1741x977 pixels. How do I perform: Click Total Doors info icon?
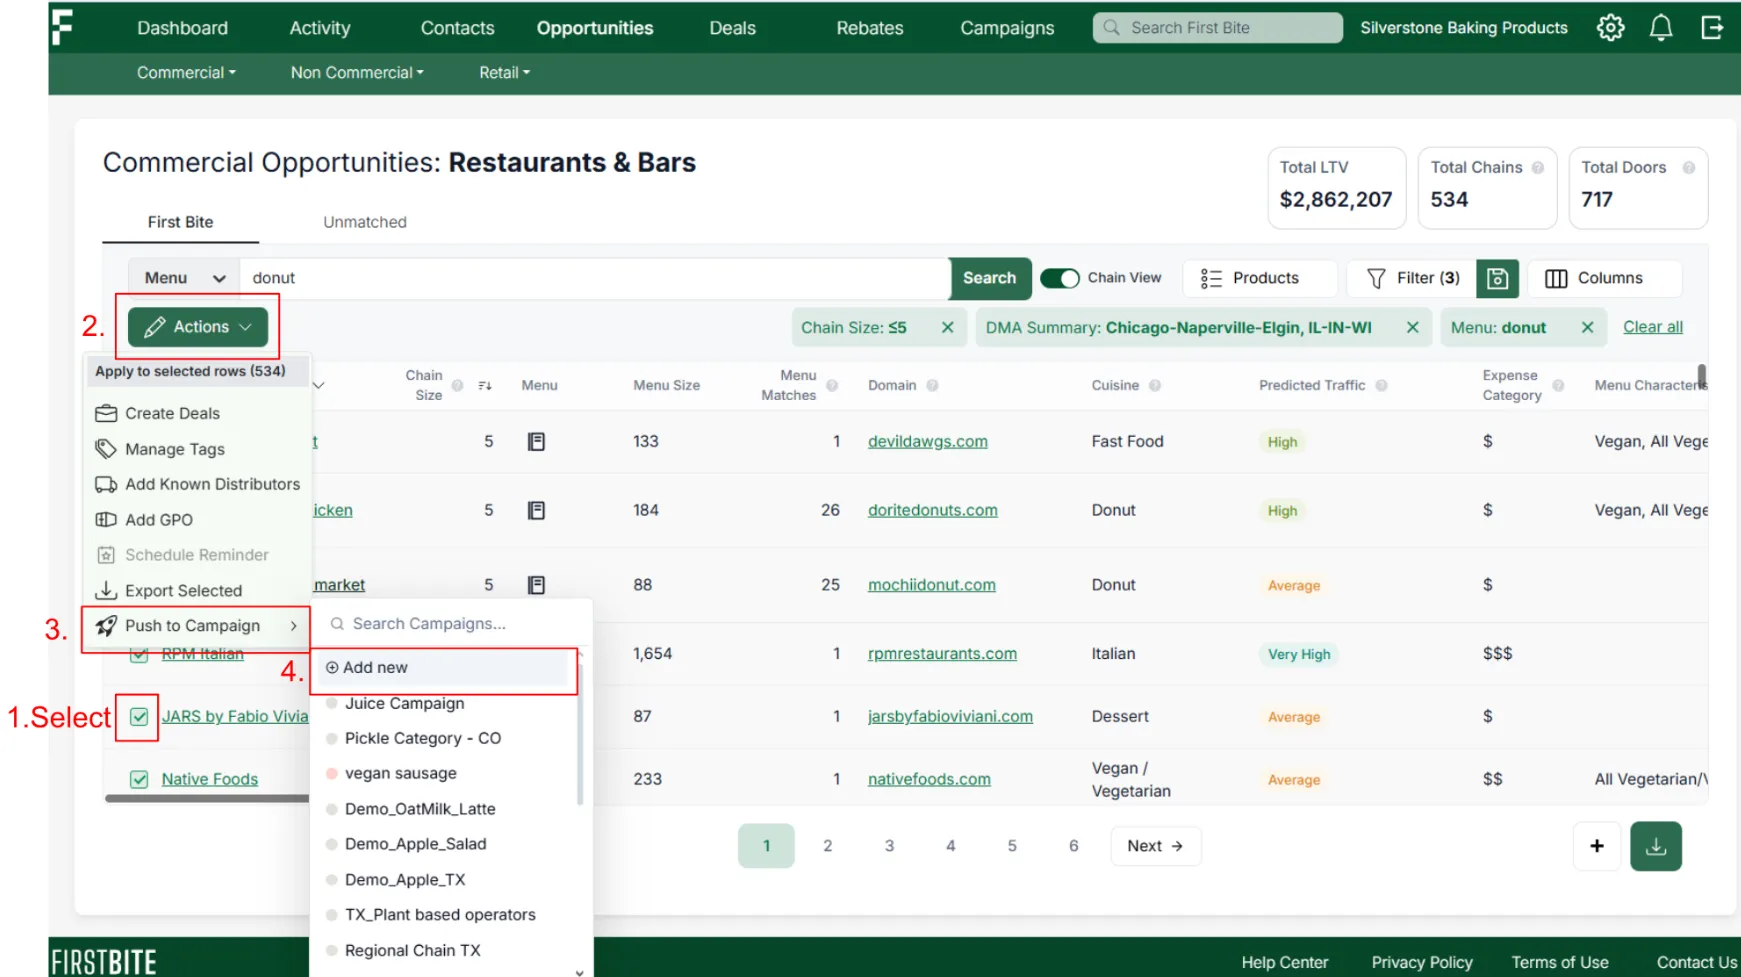pyautogui.click(x=1689, y=168)
